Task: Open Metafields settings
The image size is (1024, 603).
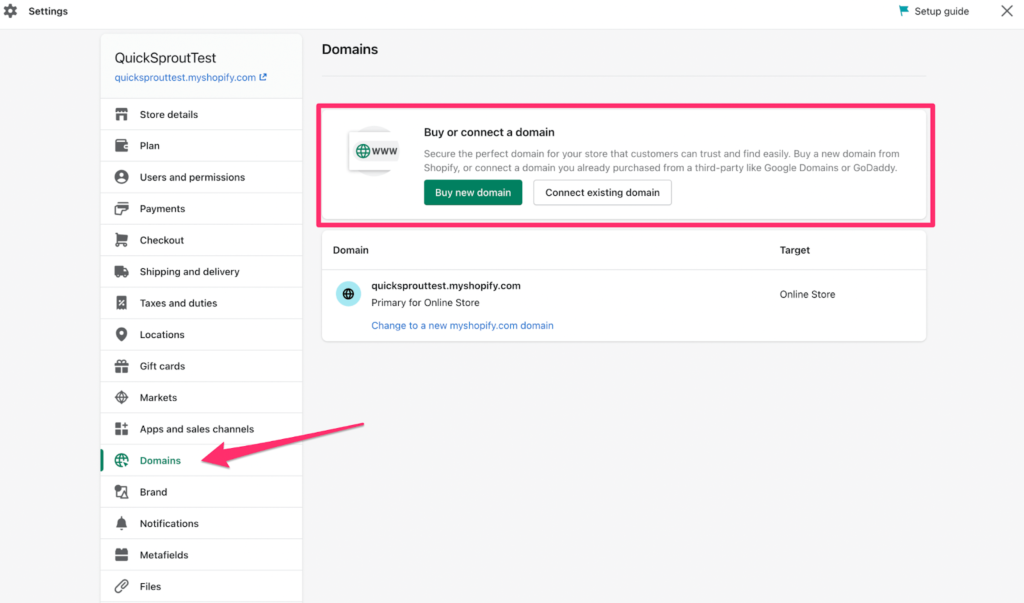Action: tap(201, 555)
